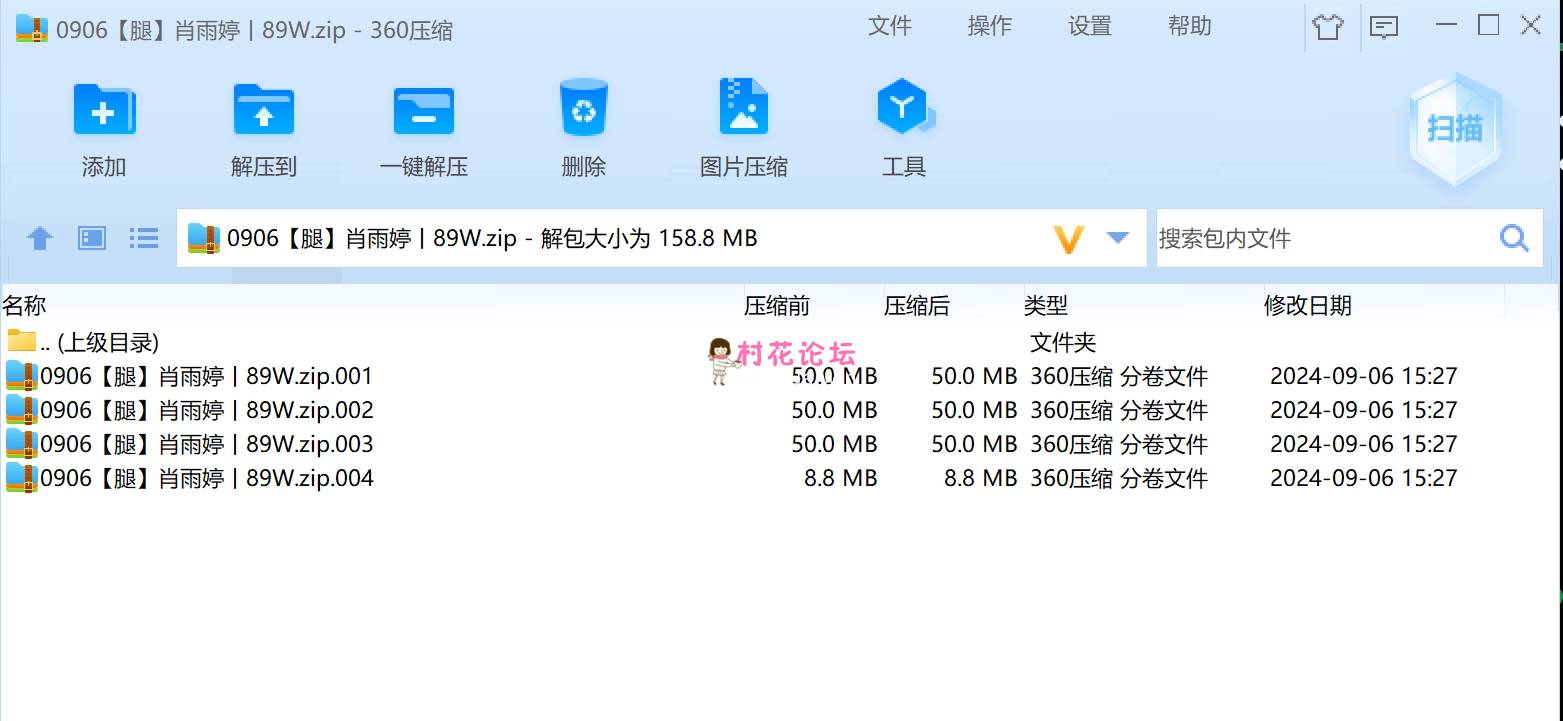This screenshot has width=1563, height=721.
Task: Open the 图片压缩 image compression tool
Action: [744, 108]
